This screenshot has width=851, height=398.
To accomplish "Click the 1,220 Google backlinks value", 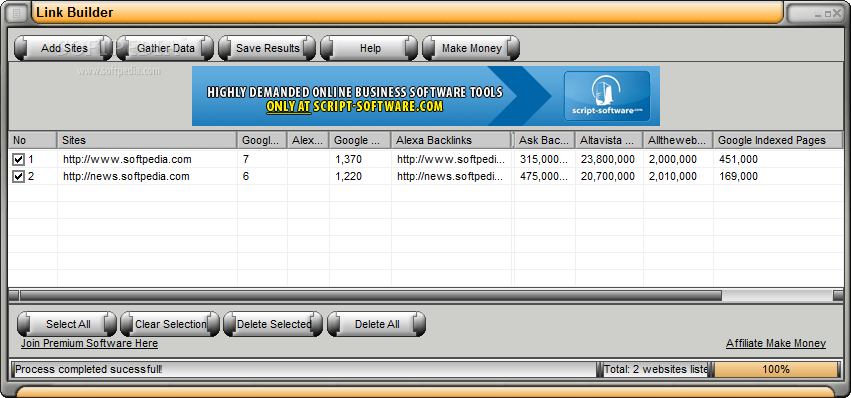I will click(x=348, y=176).
